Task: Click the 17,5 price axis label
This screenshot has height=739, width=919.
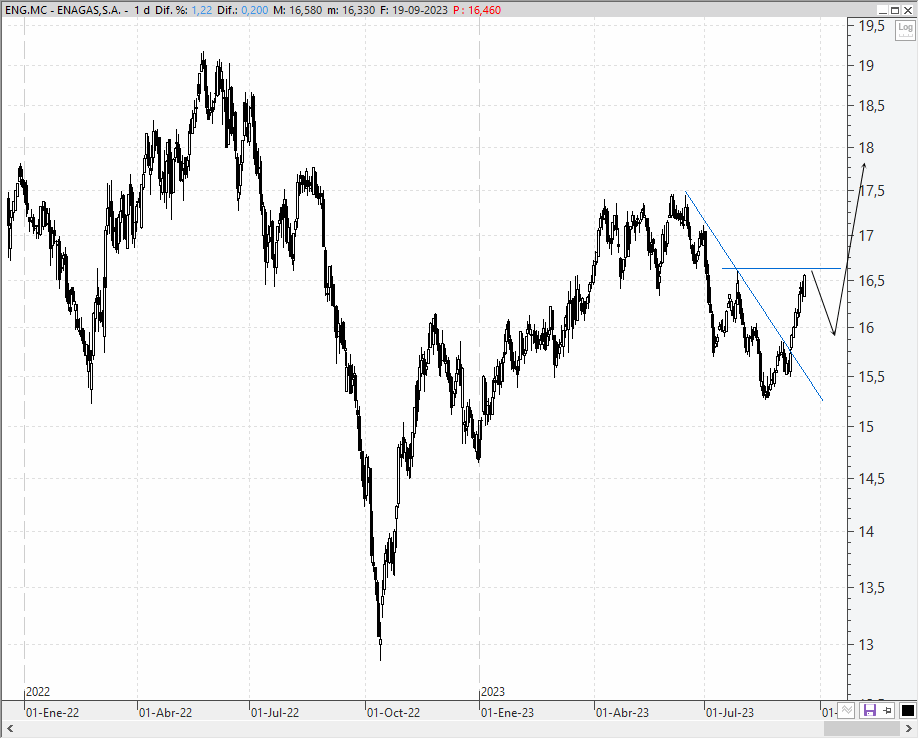Action: tap(872, 191)
